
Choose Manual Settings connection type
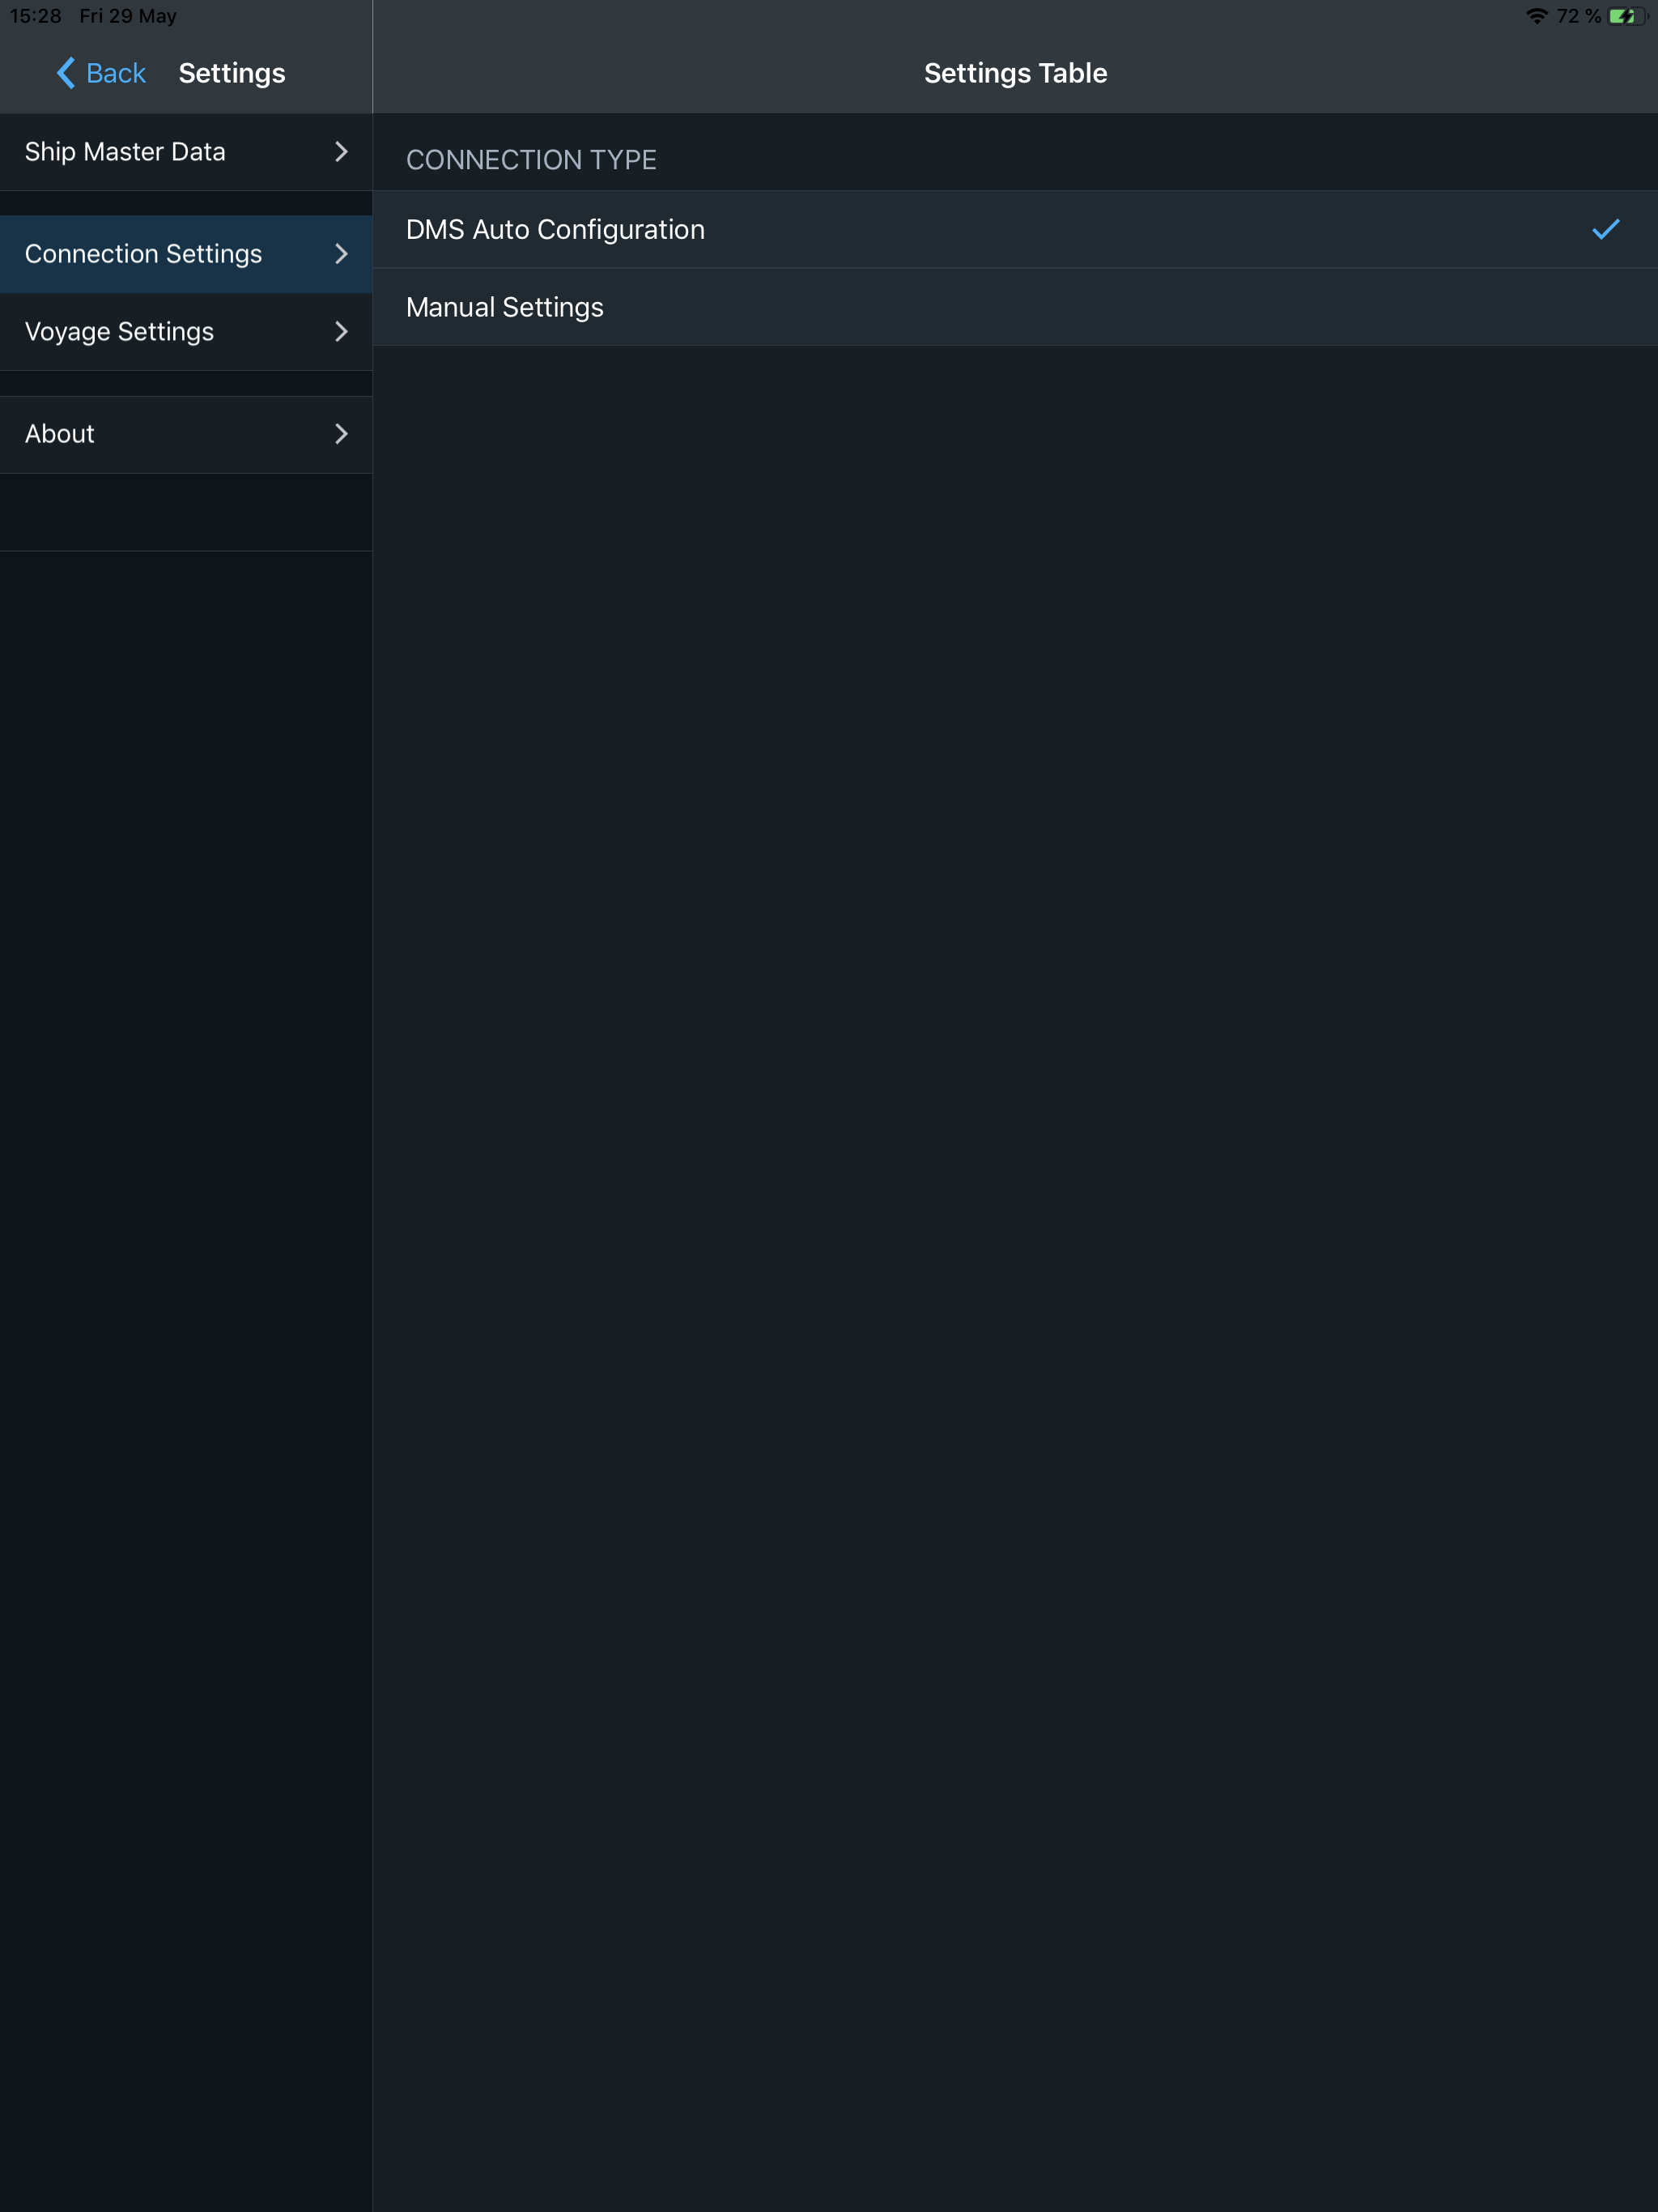pos(505,307)
